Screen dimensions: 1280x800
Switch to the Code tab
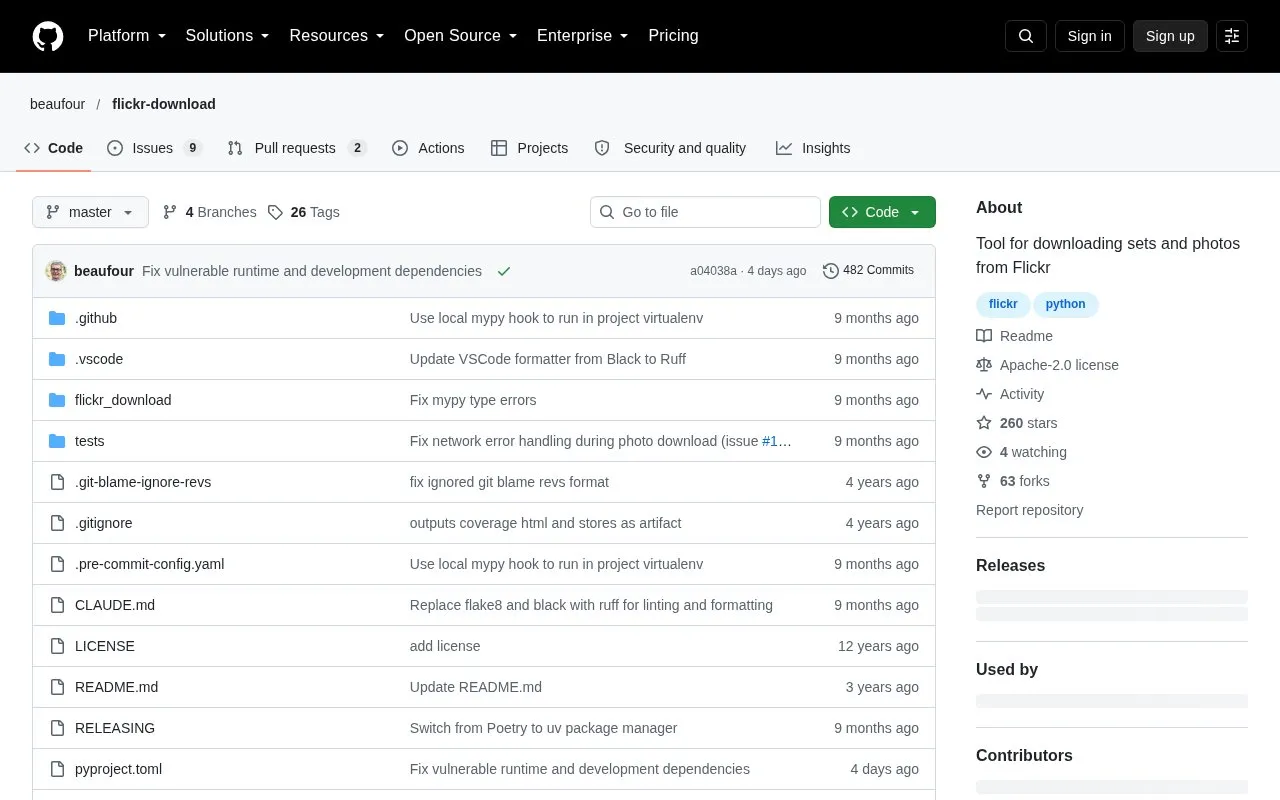pos(54,148)
